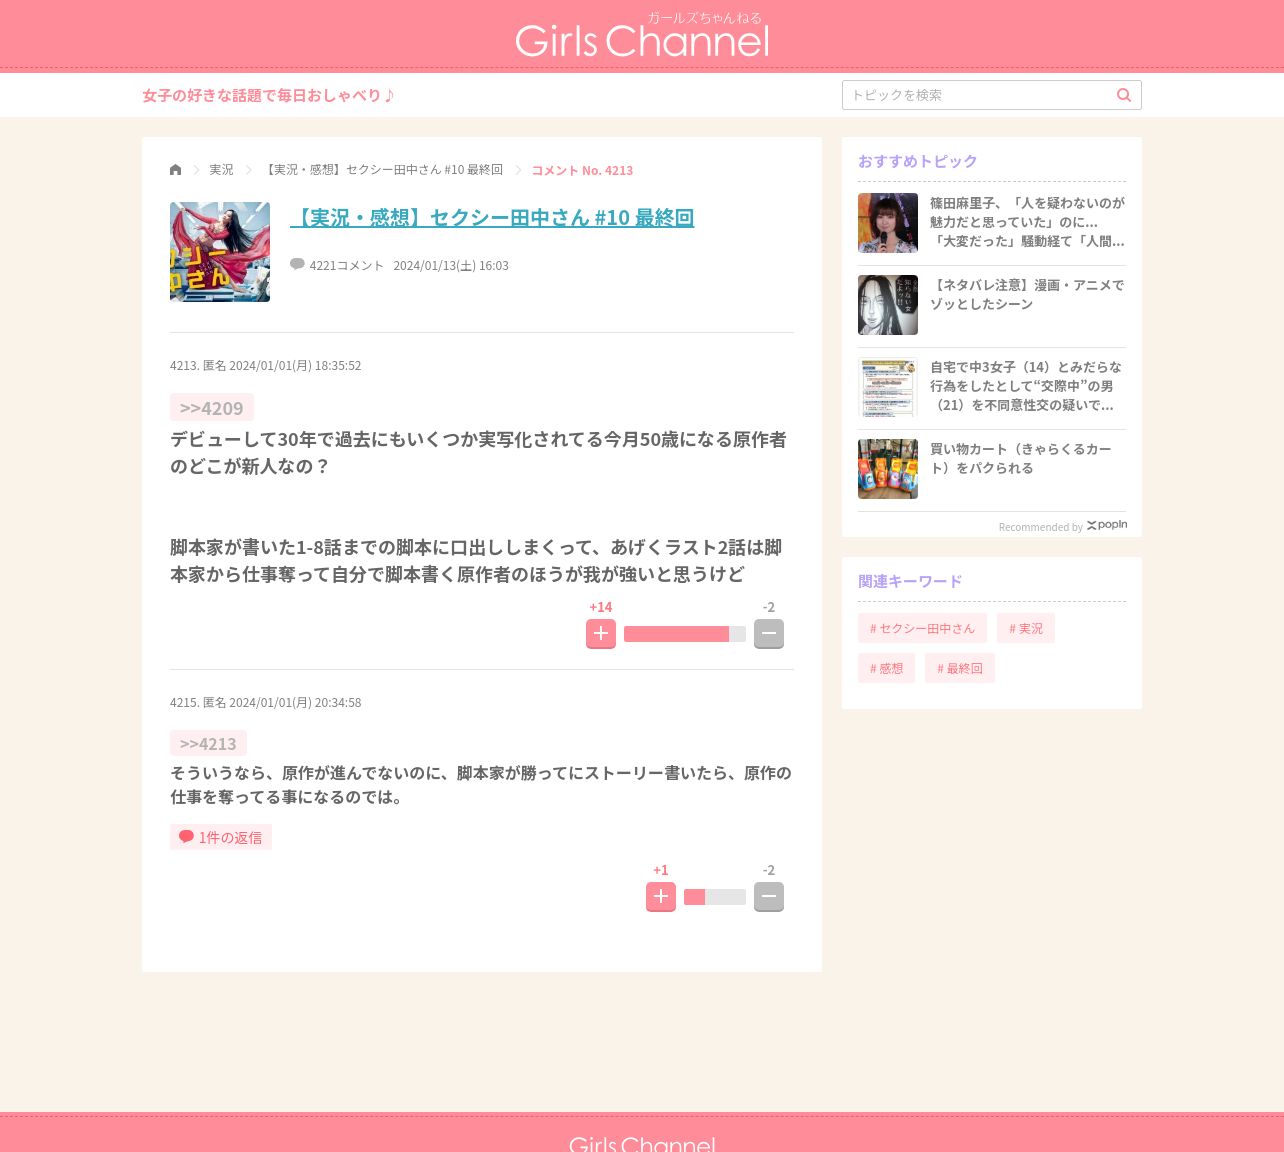Click tagline 女子の好きな話題で毎日おしゃべり♪
This screenshot has height=1152, width=1284.
click(269, 95)
